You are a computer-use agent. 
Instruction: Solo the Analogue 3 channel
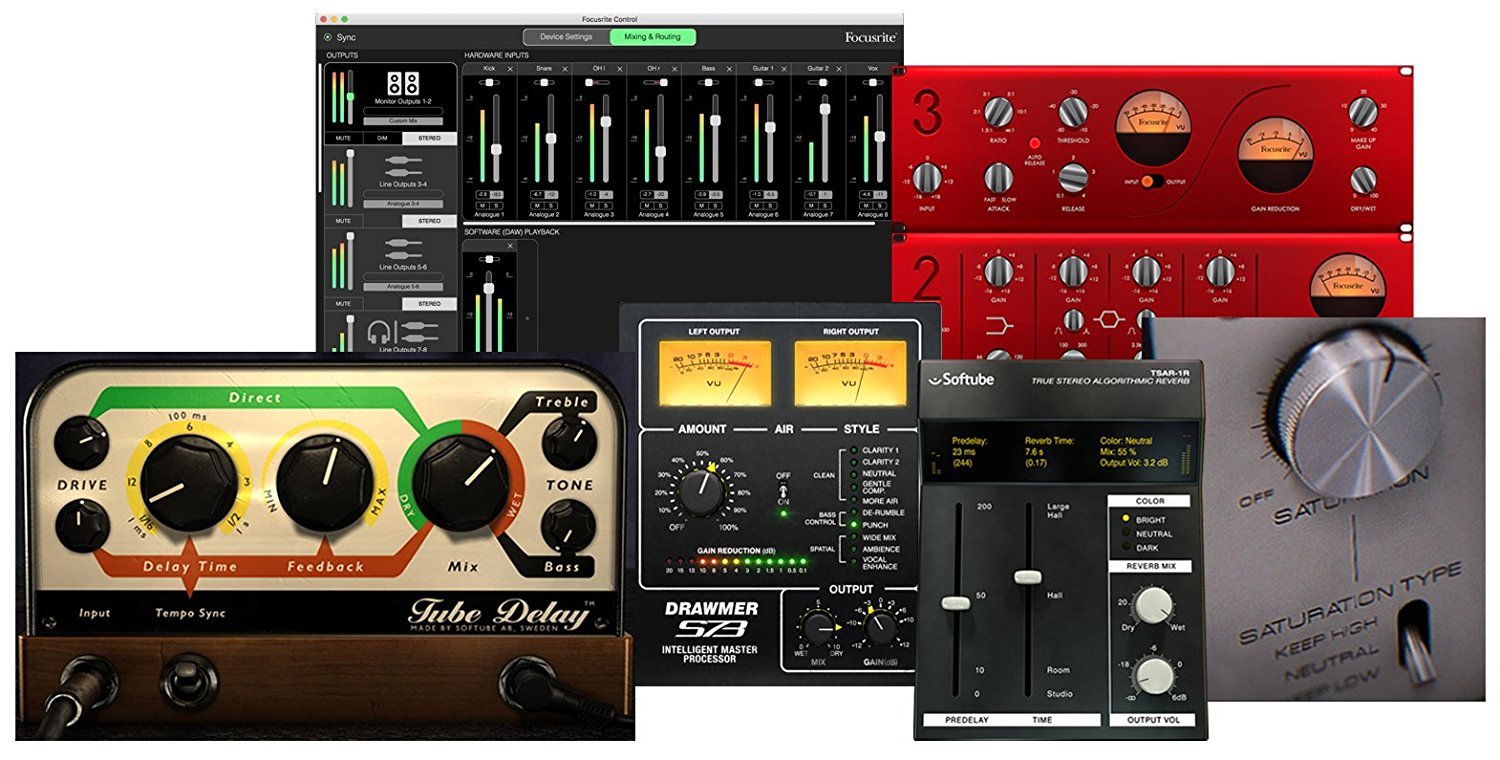click(x=604, y=205)
